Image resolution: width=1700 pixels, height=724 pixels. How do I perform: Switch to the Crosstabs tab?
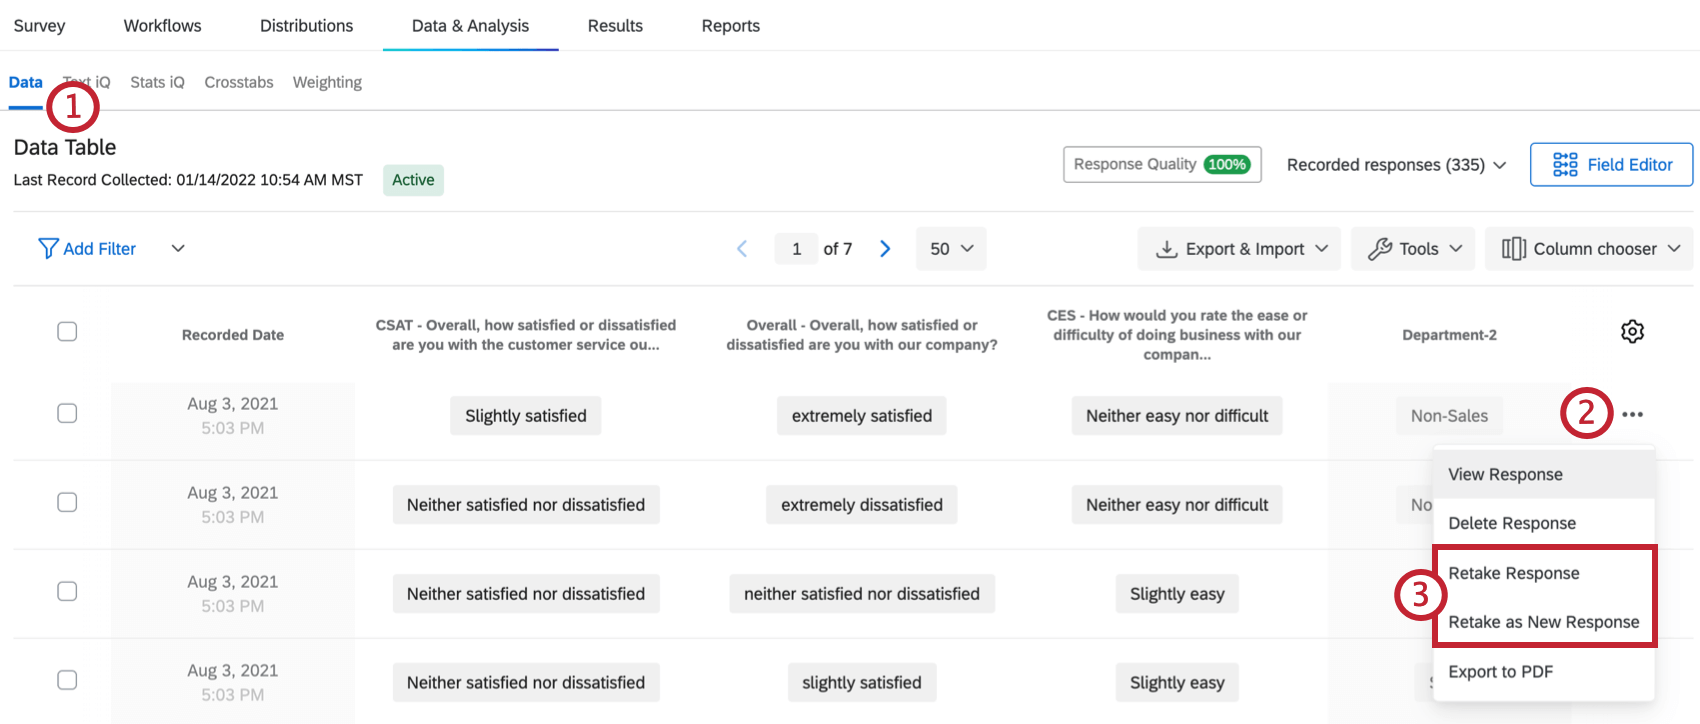pos(238,82)
